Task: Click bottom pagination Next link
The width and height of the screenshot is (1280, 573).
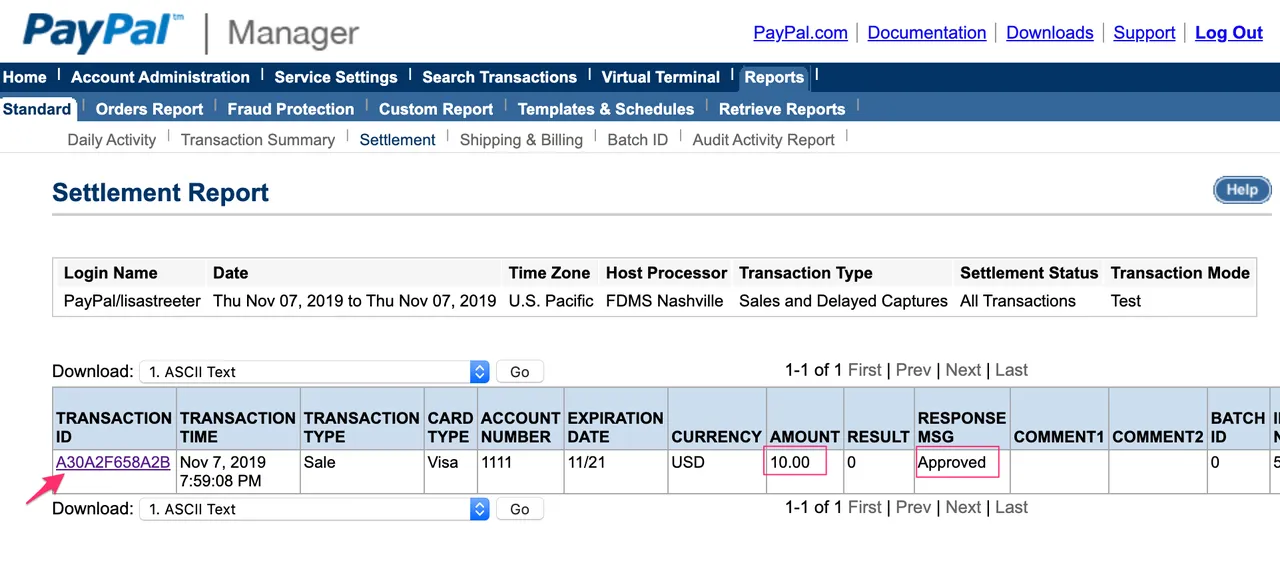Action: [x=963, y=507]
